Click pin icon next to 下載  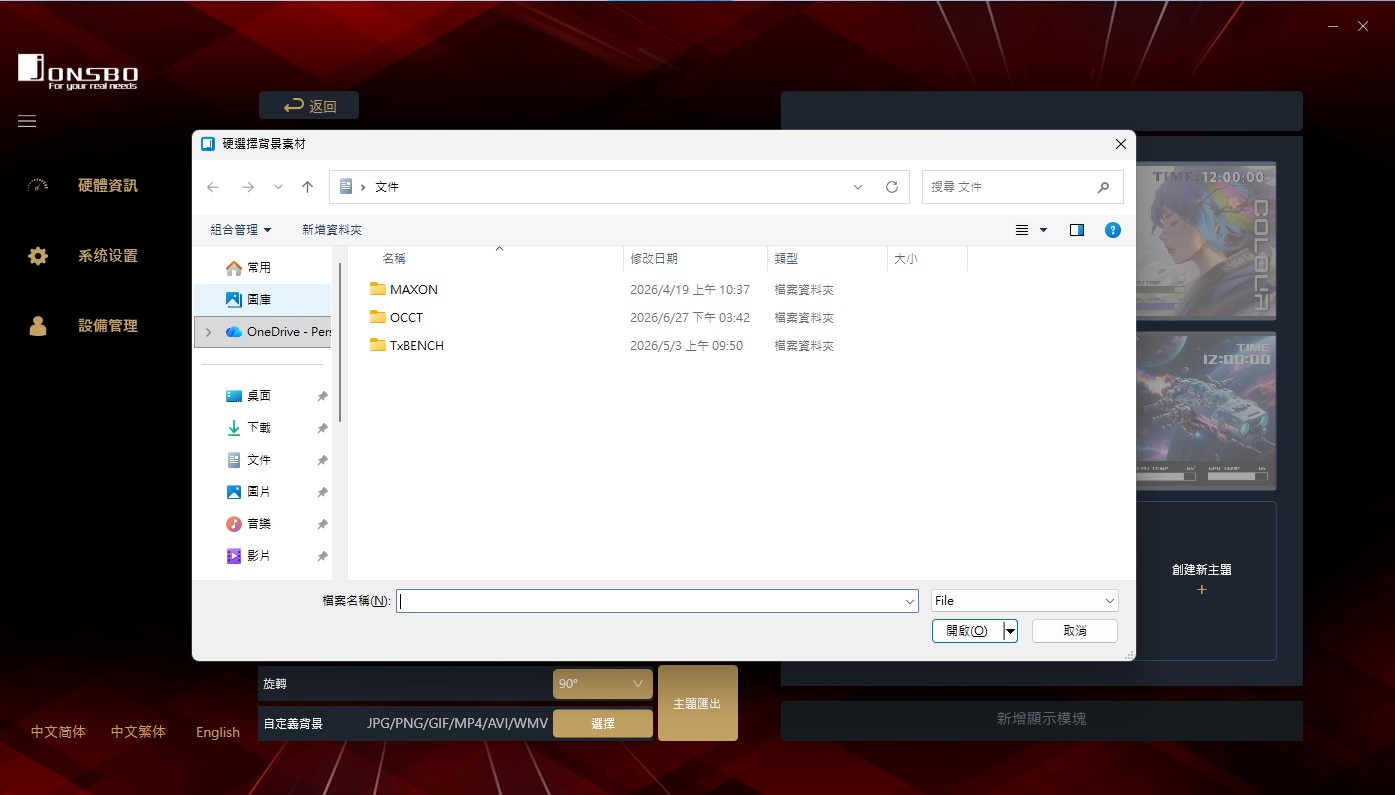[322, 429]
